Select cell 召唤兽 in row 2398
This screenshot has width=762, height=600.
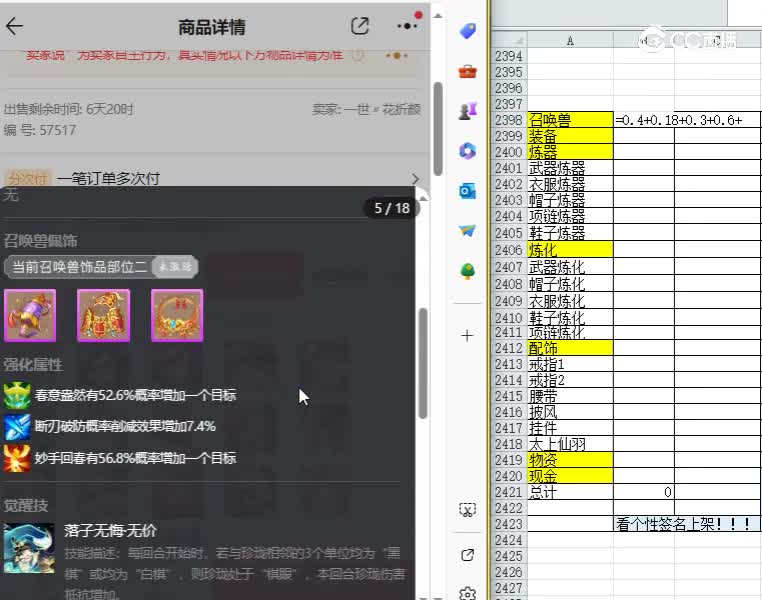pos(570,120)
